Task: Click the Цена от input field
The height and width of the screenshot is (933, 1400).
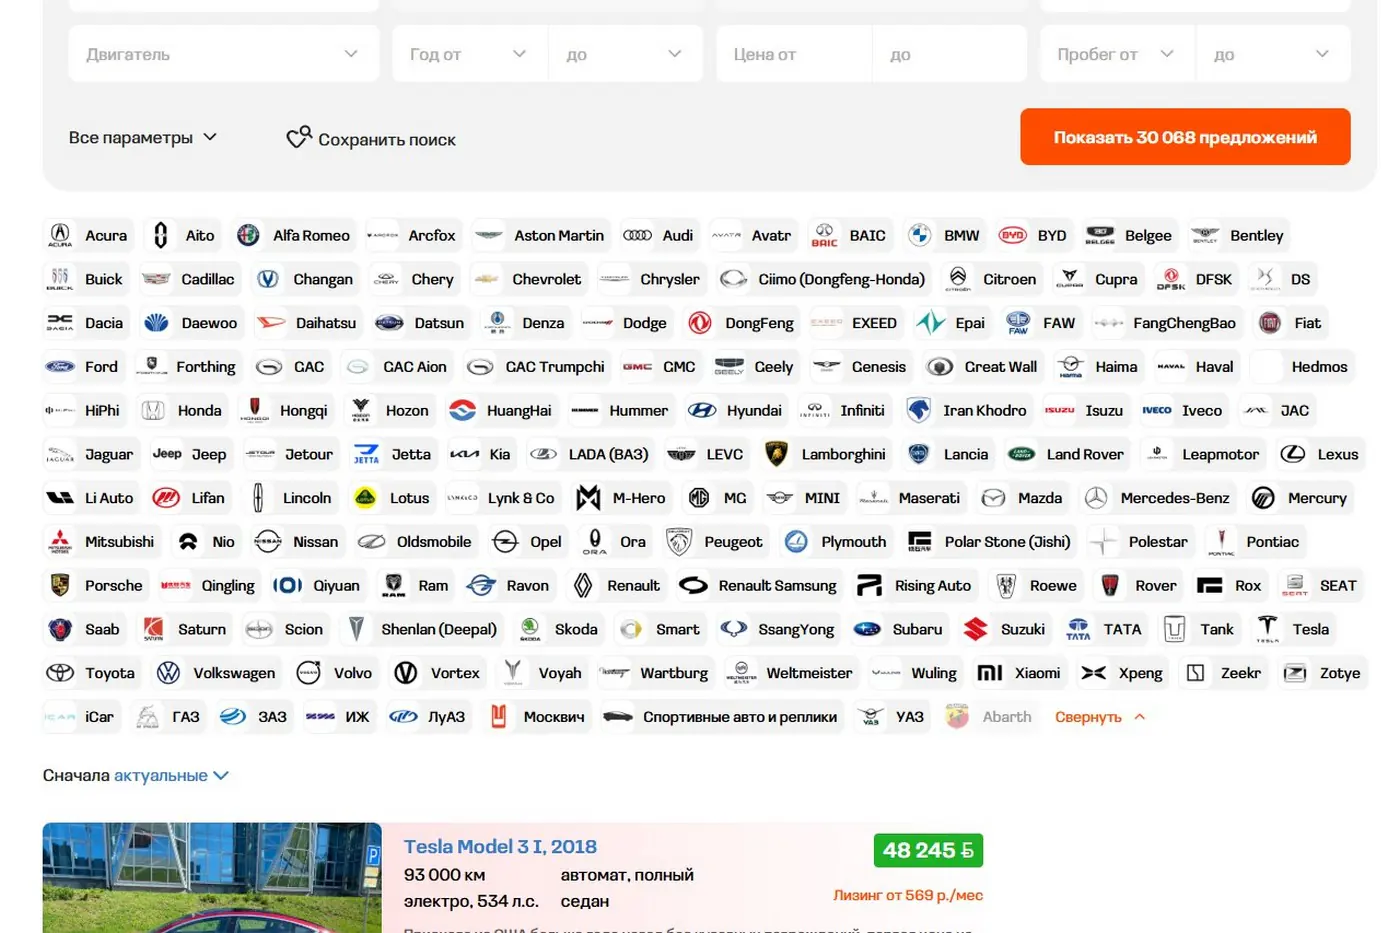Action: [x=794, y=54]
